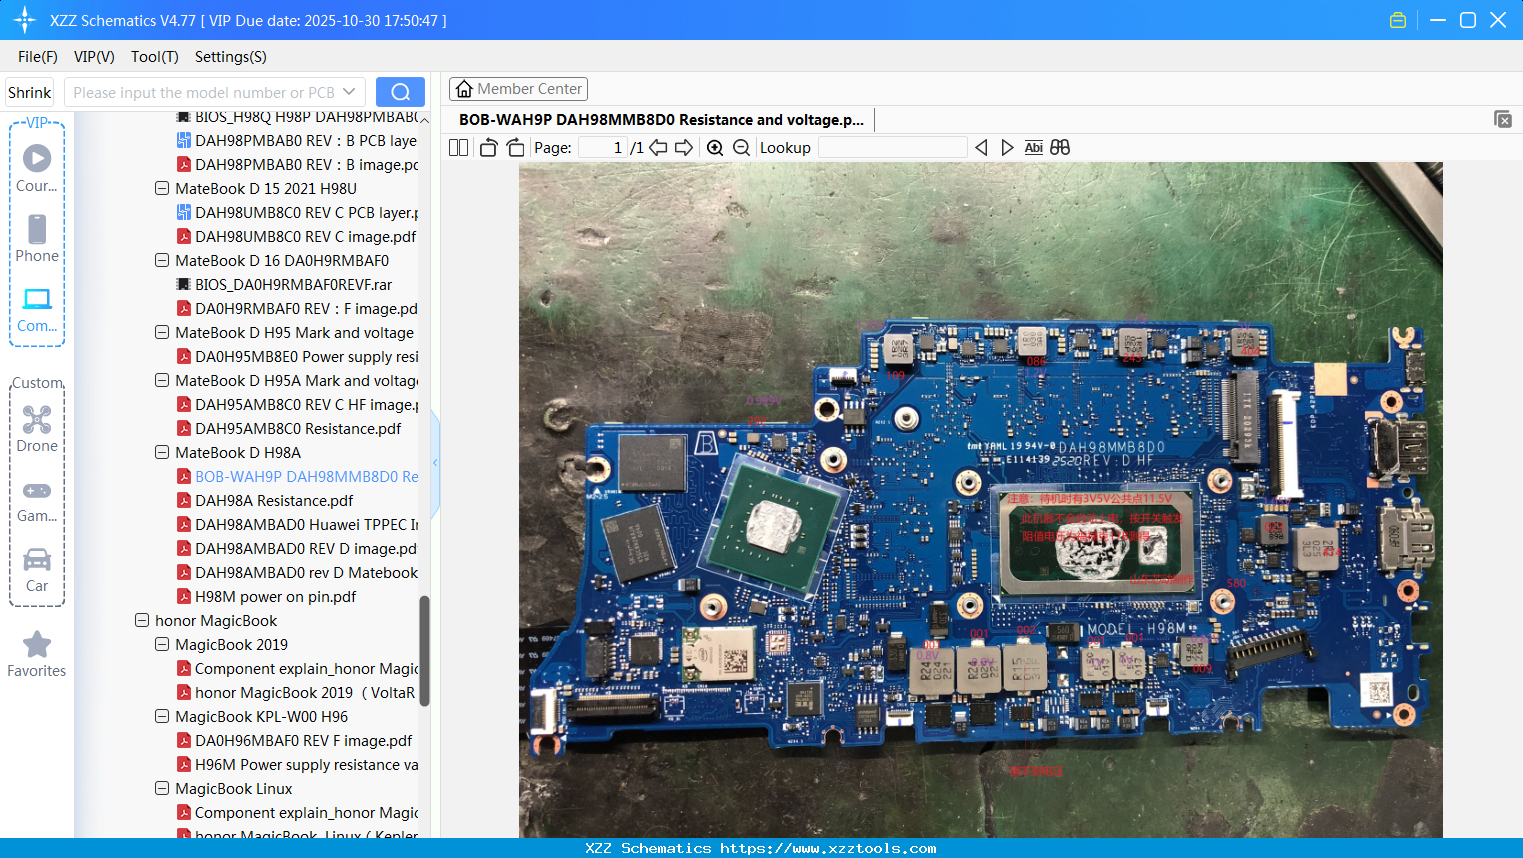
Task: Collapse the MateBook D 15 2021 H98U node
Action: coord(162,188)
